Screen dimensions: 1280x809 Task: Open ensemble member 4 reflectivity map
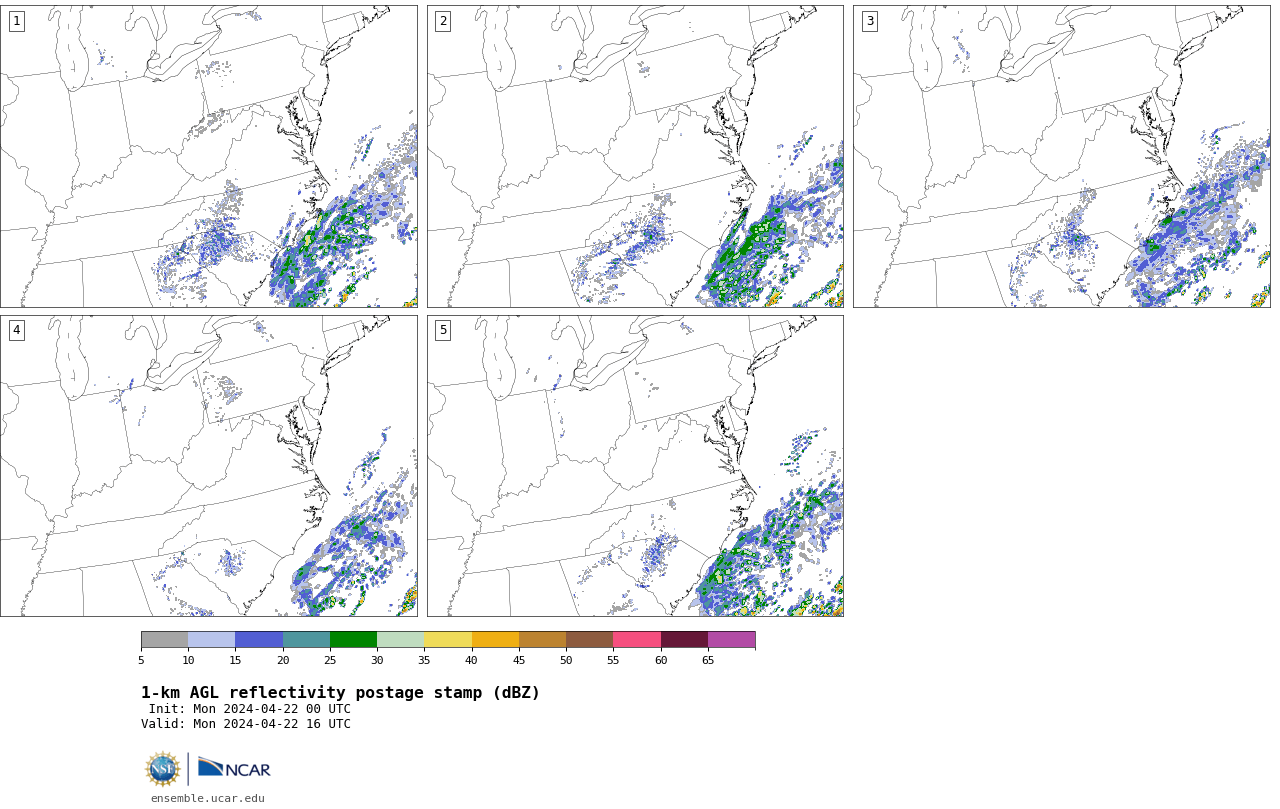(209, 466)
